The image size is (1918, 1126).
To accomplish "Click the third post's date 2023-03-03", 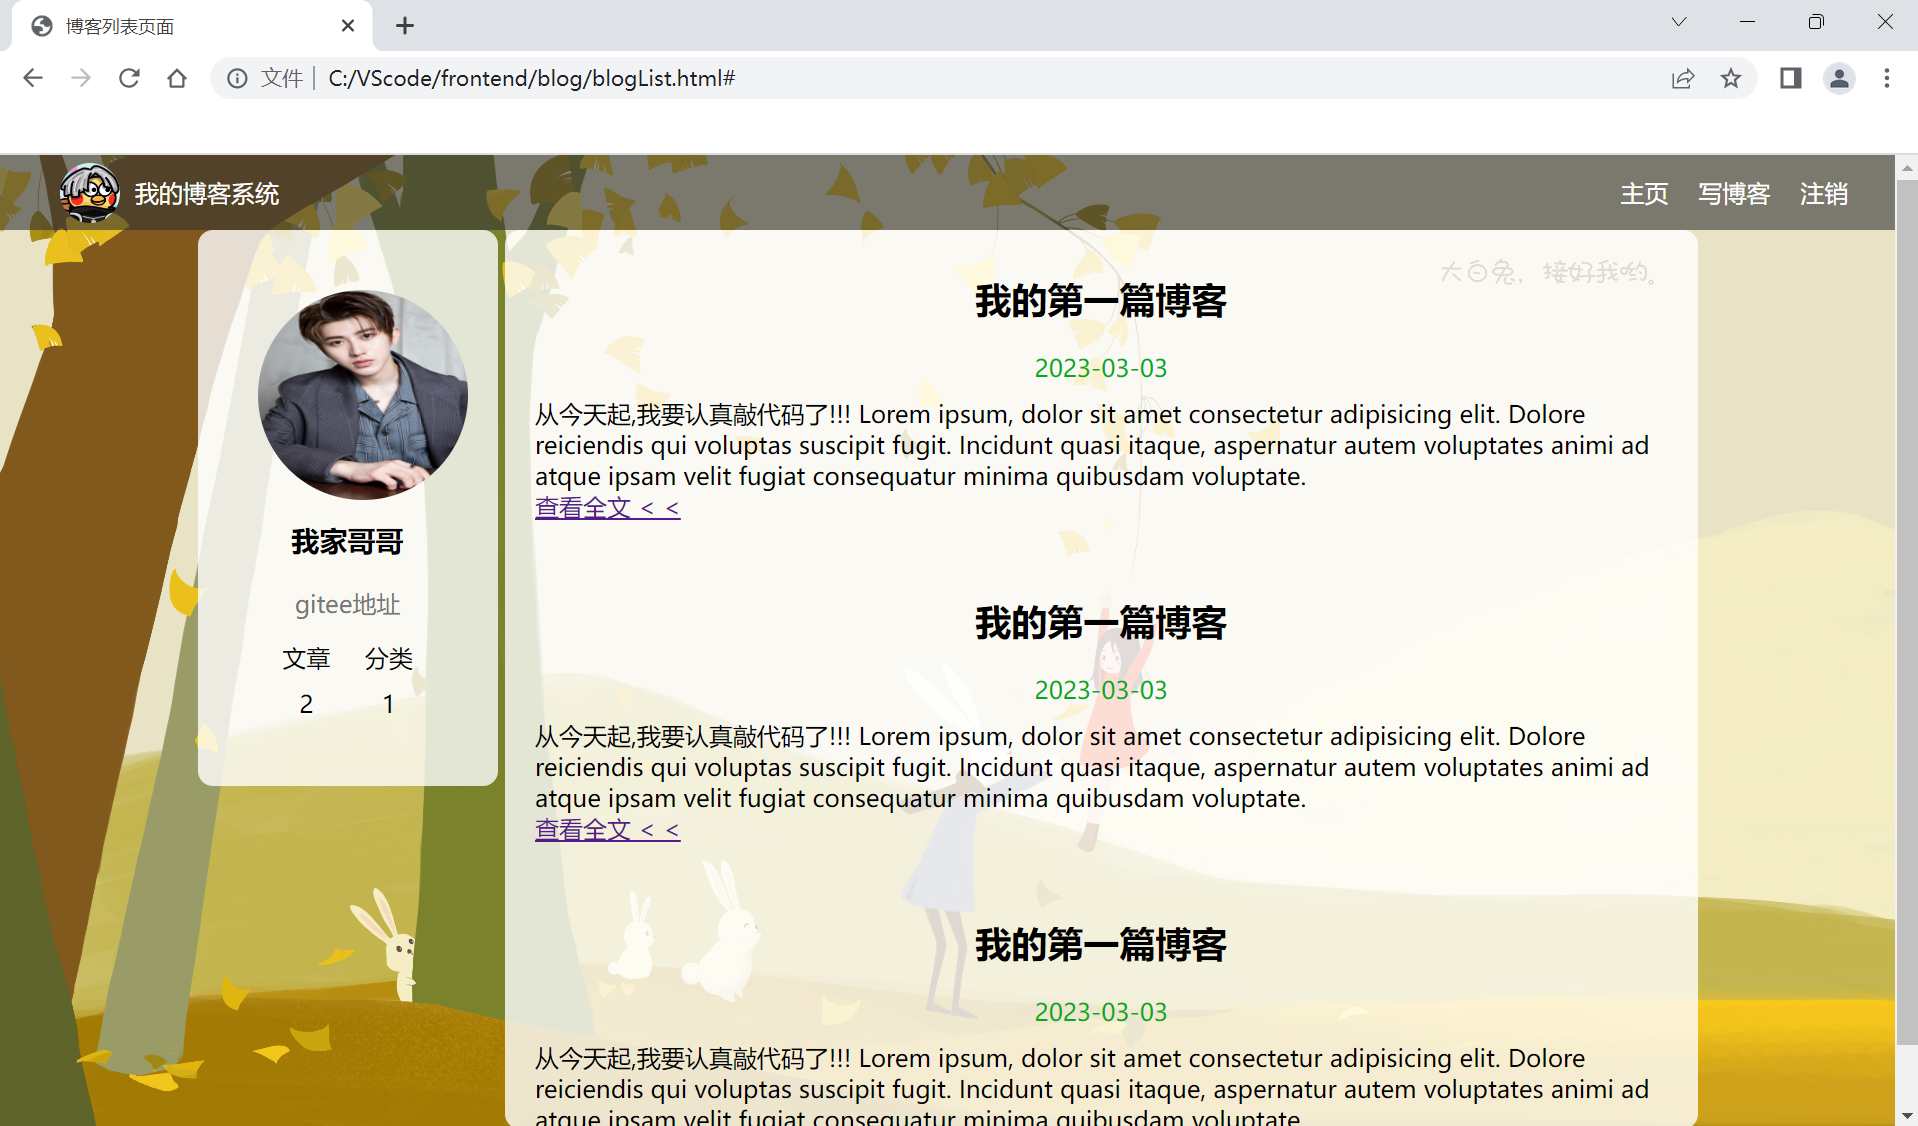I will pos(1101,1012).
